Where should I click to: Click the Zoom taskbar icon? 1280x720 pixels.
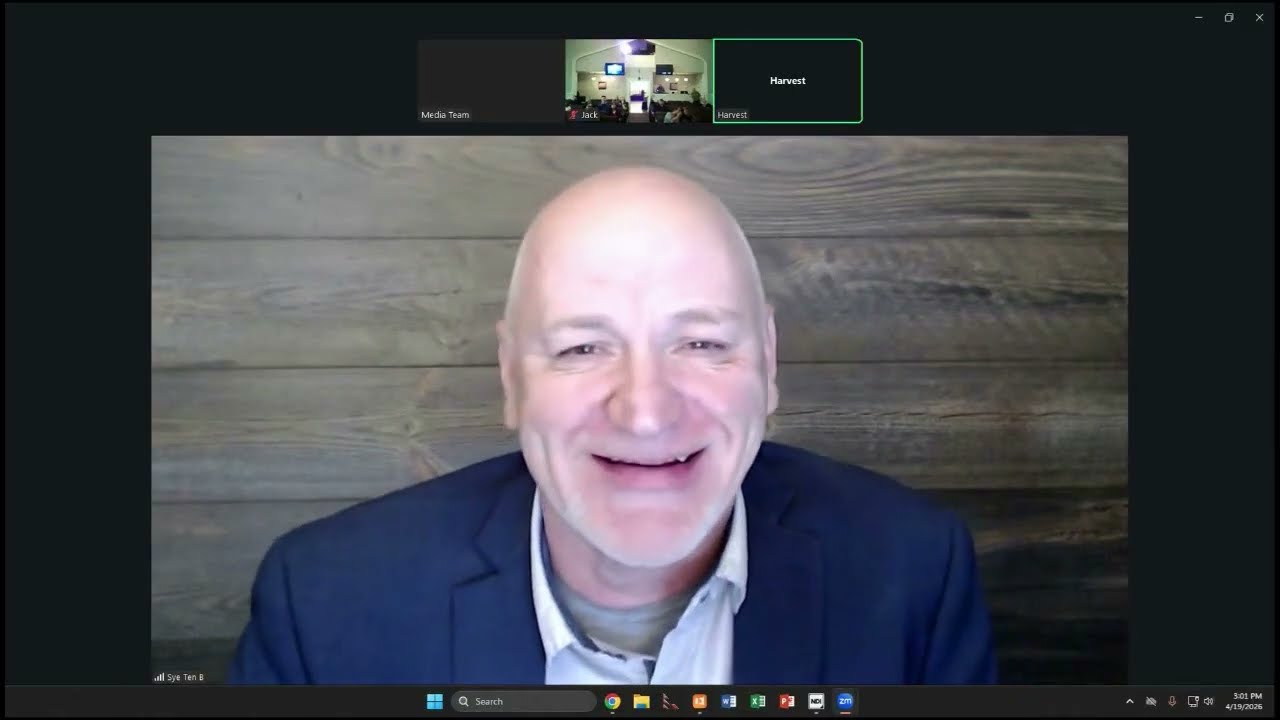click(x=845, y=701)
